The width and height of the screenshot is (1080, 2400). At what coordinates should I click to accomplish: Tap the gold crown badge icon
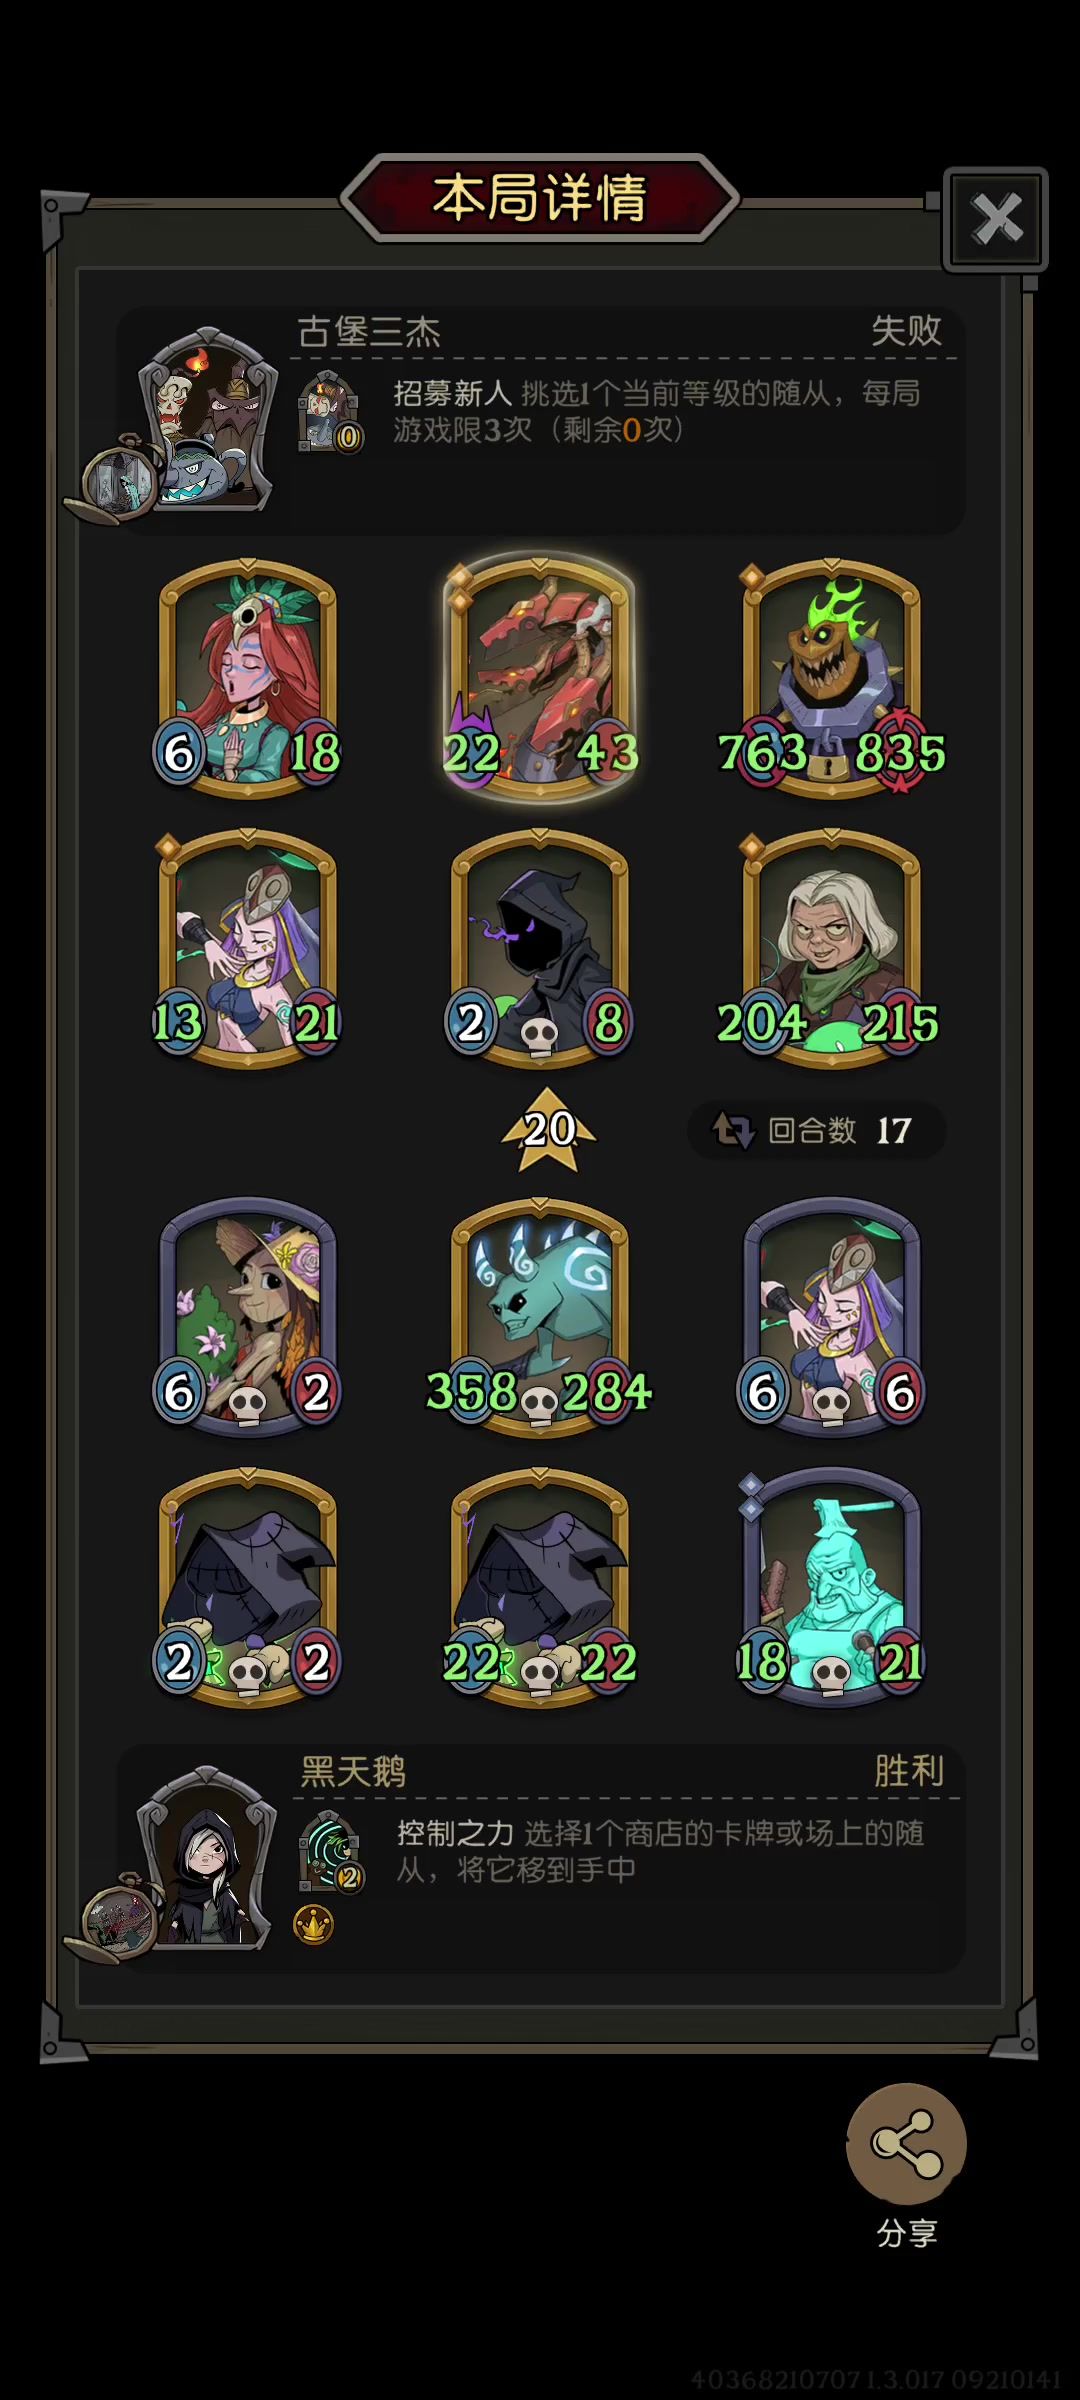[313, 1924]
